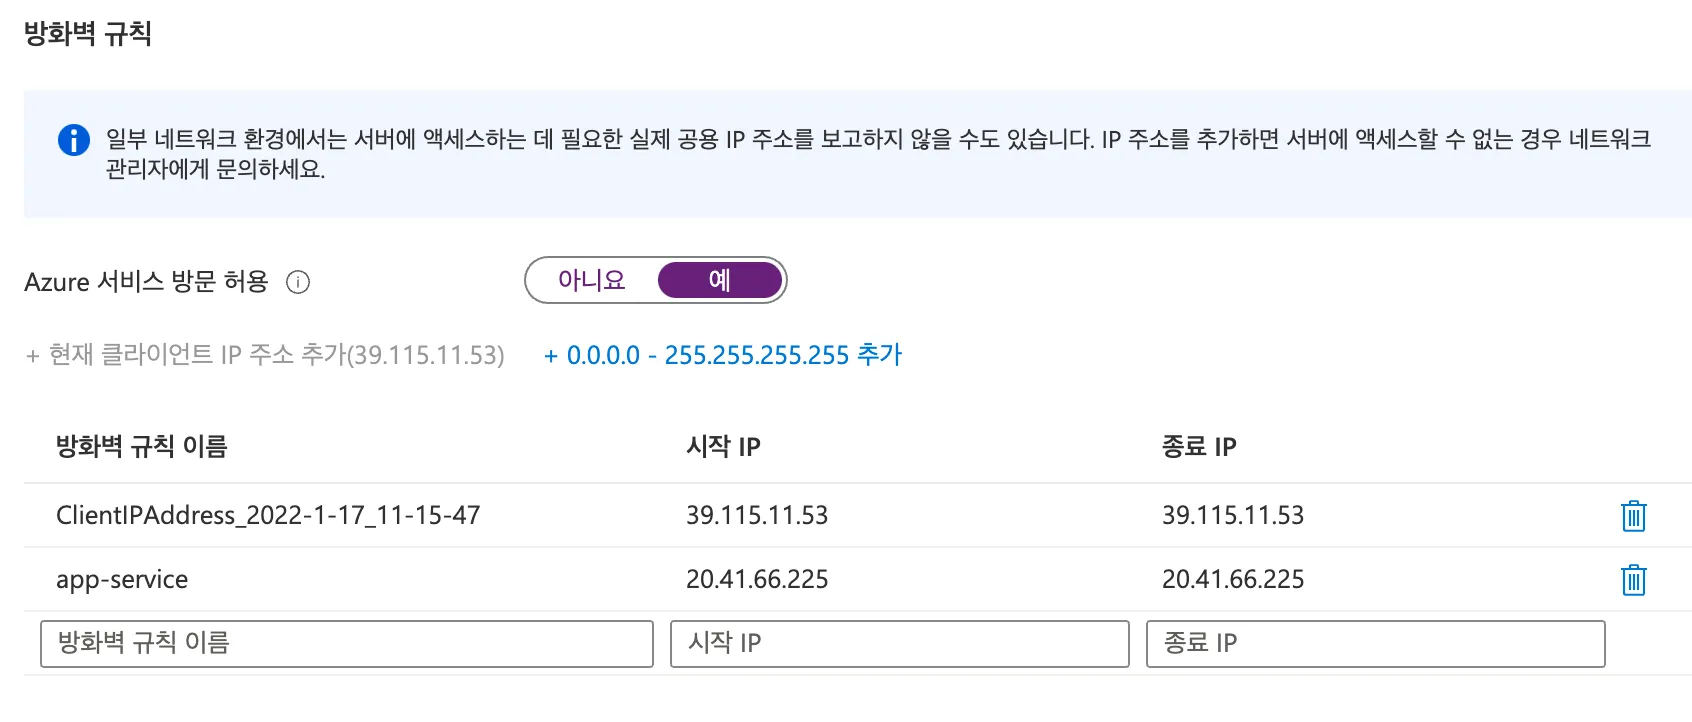Click the empty 시작 IP input box

click(x=899, y=644)
